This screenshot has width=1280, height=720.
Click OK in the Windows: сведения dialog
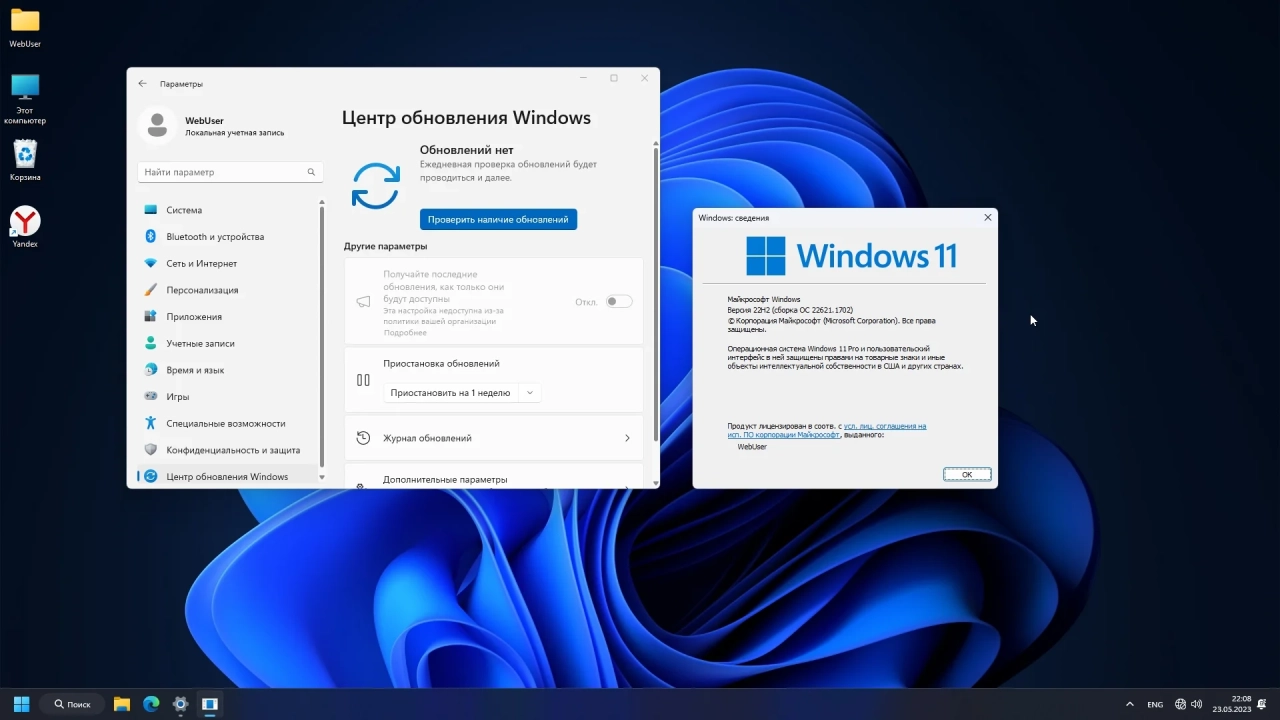(967, 474)
